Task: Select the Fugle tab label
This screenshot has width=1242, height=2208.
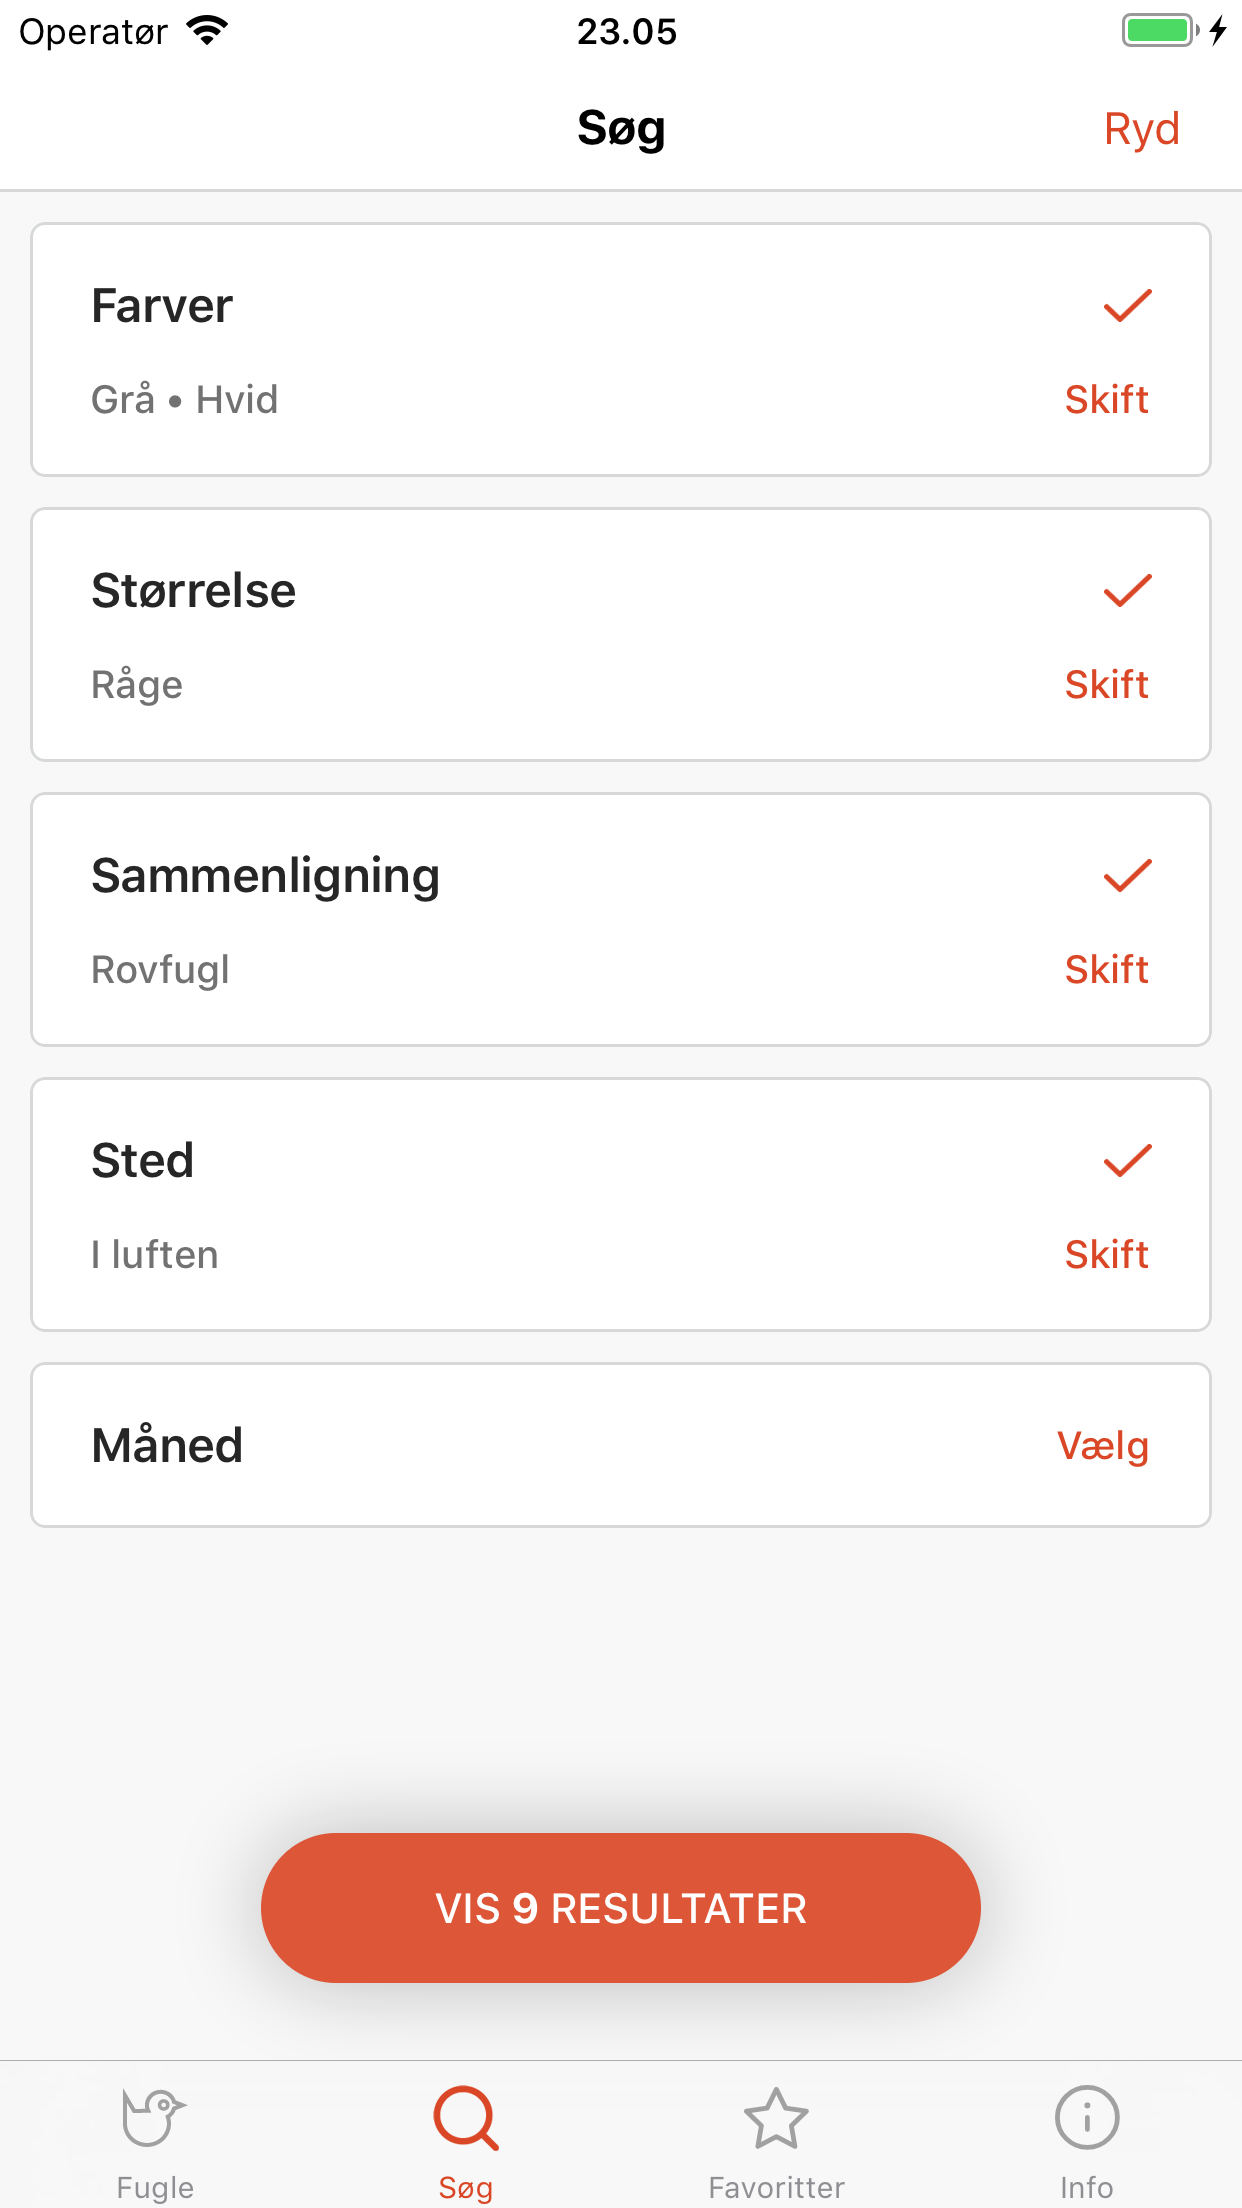Action: pos(155,2187)
